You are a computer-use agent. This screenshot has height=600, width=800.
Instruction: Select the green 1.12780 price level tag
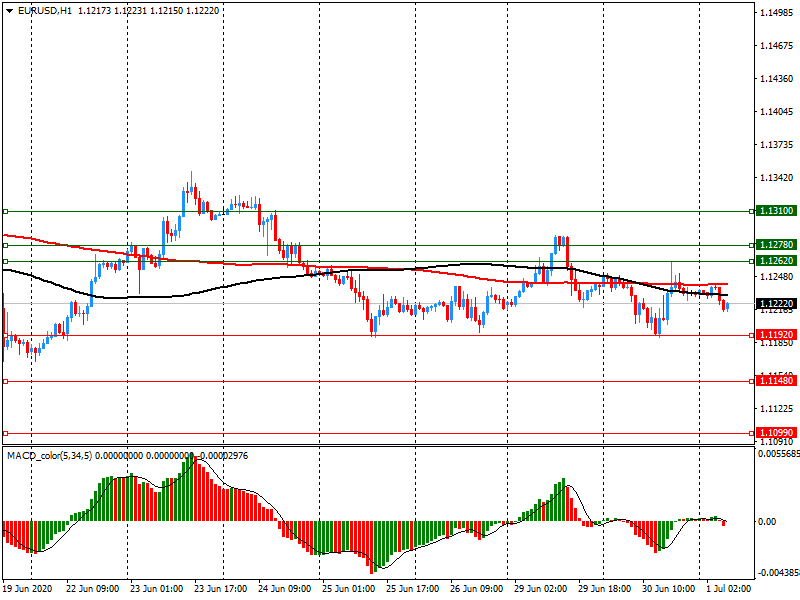(x=777, y=245)
